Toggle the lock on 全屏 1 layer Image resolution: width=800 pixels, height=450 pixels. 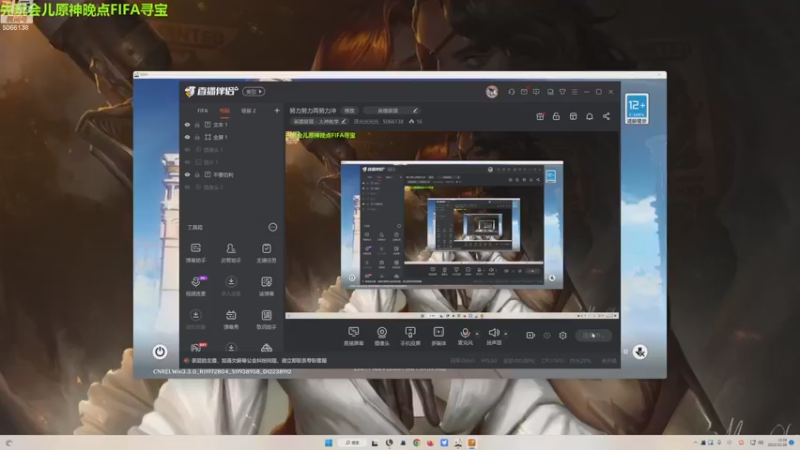pyautogui.click(x=197, y=137)
